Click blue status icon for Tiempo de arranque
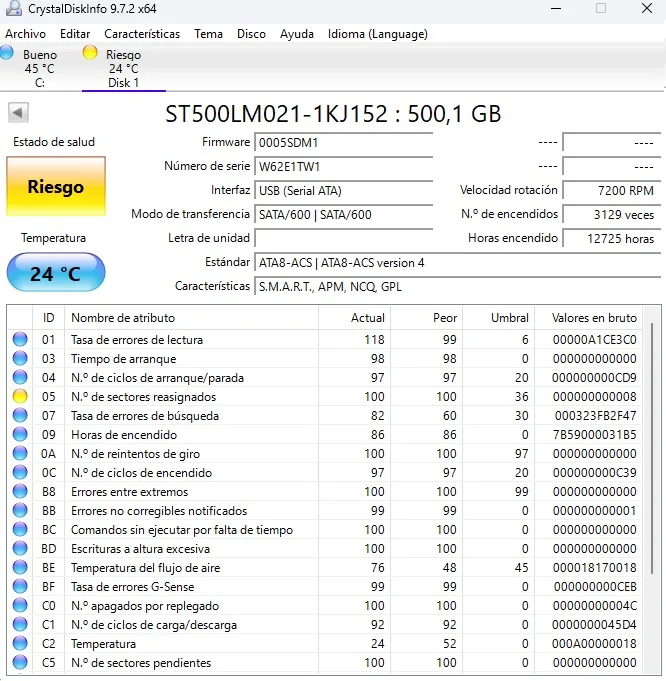This screenshot has height=681, width=666. click(20, 358)
